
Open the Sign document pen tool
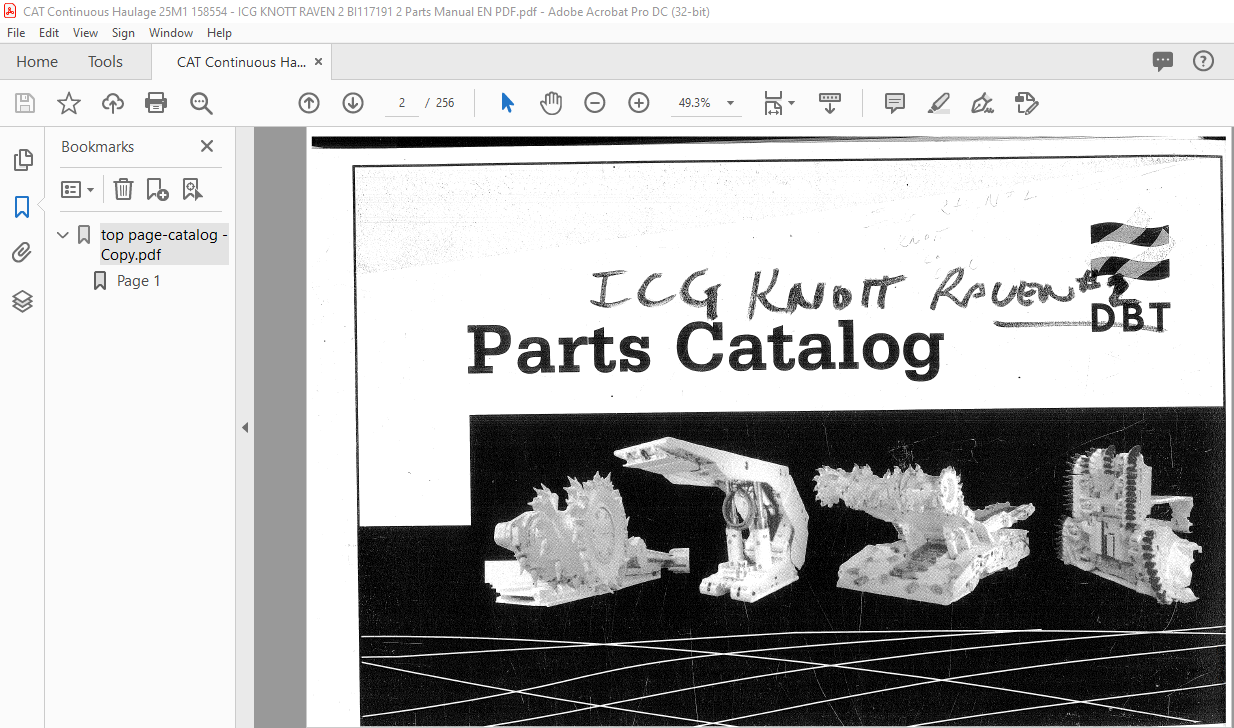click(x=982, y=103)
